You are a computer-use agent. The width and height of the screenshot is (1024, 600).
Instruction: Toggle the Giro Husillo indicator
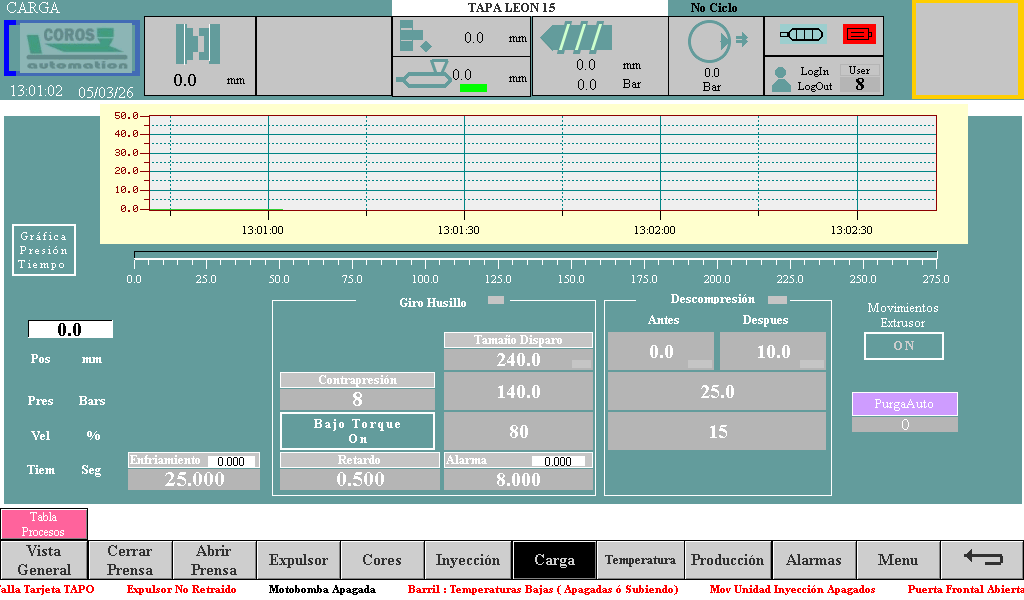point(496,300)
